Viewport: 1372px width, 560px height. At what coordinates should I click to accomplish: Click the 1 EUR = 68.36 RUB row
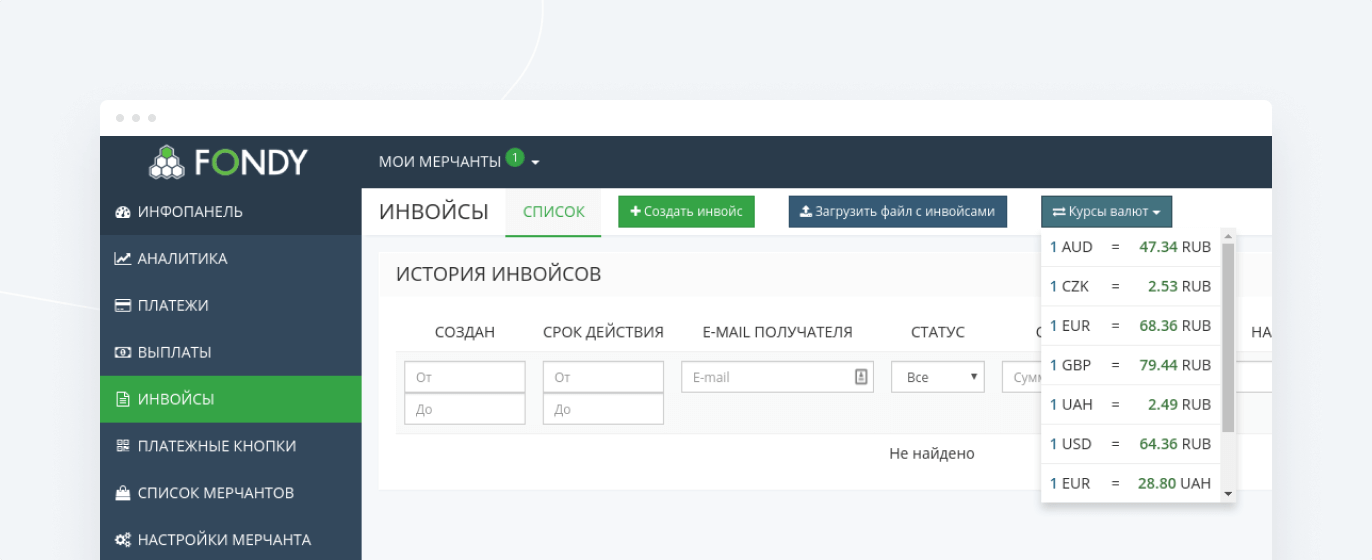pyautogui.click(x=1131, y=326)
